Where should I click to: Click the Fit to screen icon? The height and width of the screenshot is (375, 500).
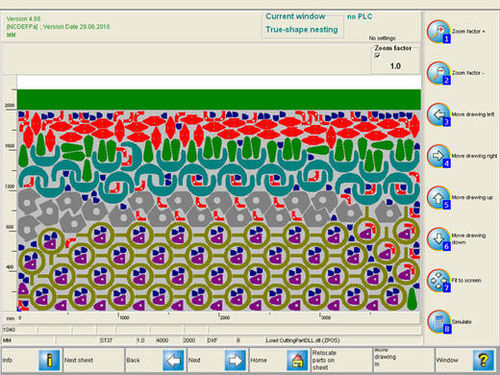439,281
